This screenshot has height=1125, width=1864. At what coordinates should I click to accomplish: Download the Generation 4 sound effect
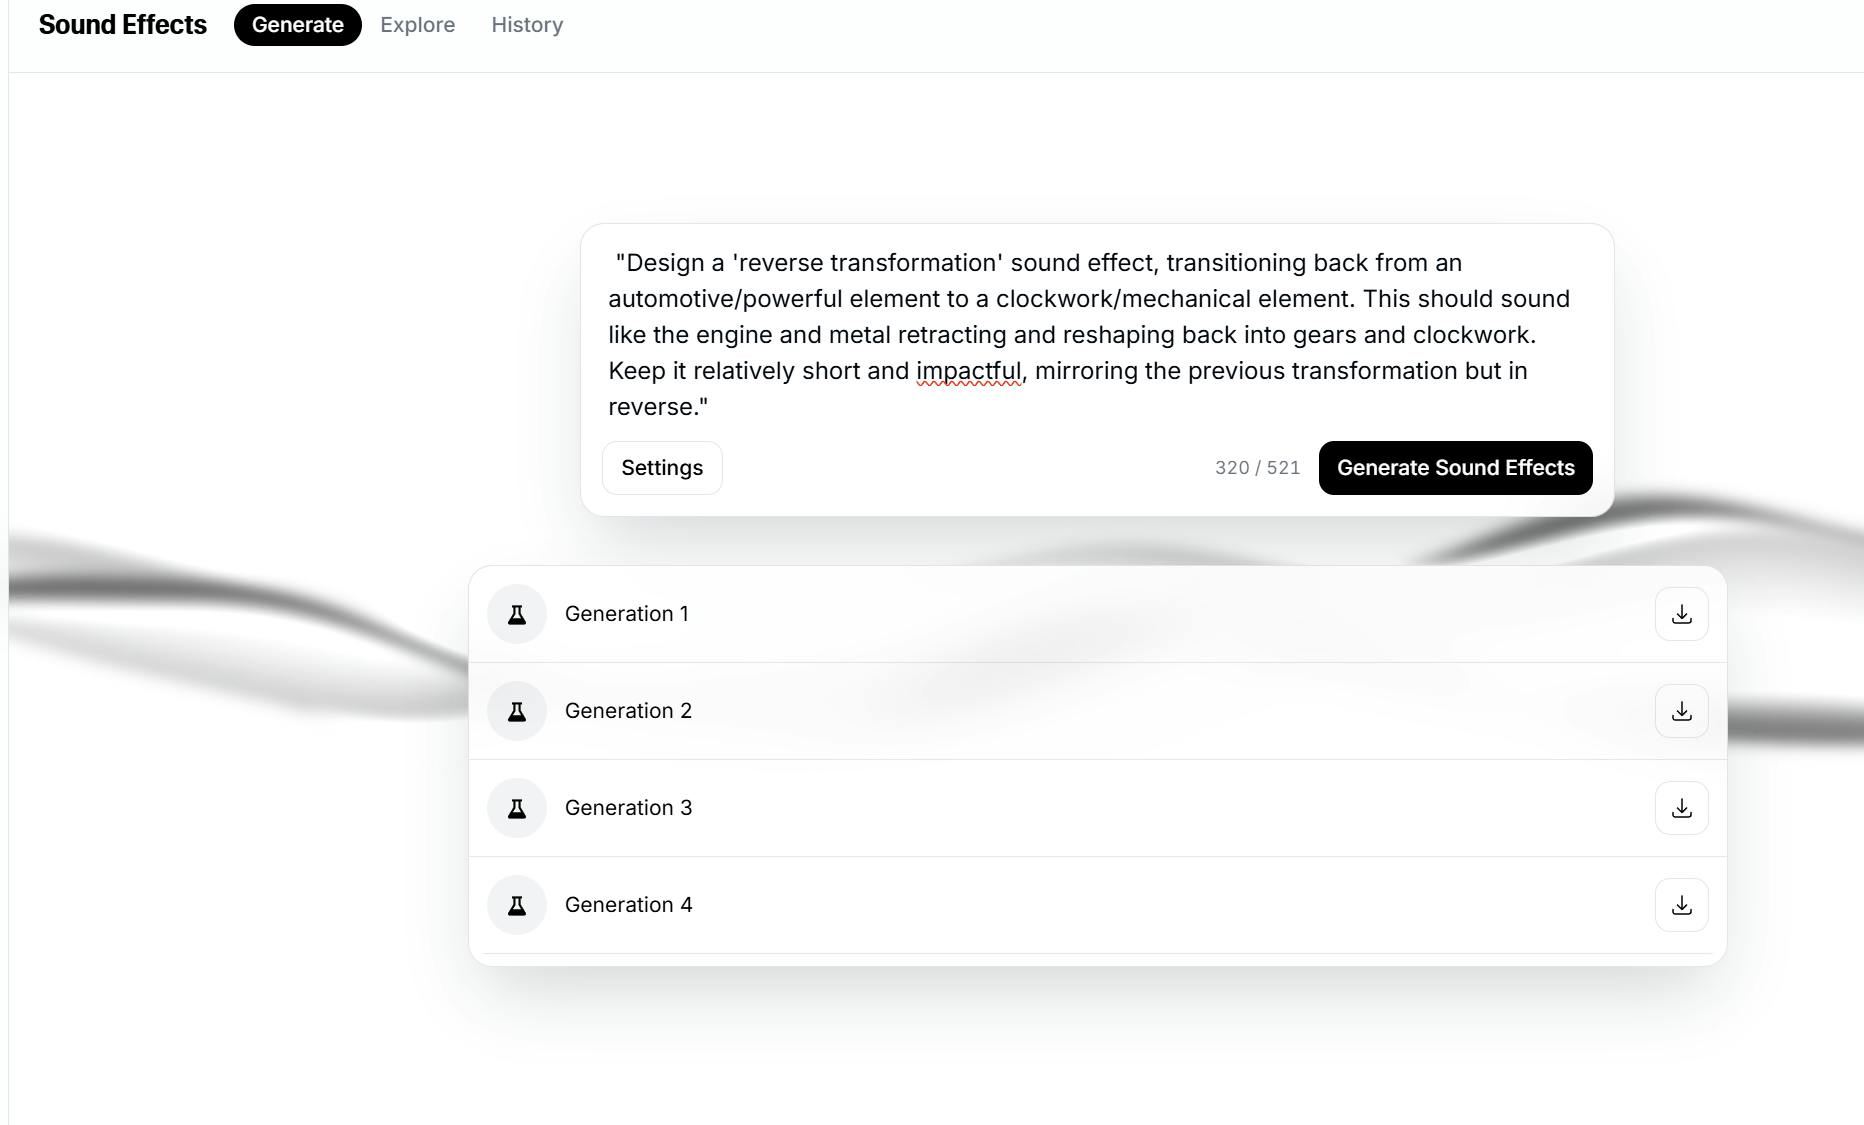(x=1681, y=905)
